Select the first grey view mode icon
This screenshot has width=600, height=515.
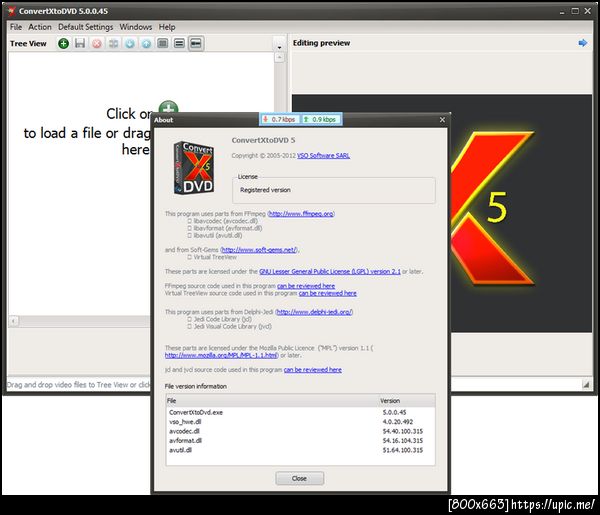163,43
